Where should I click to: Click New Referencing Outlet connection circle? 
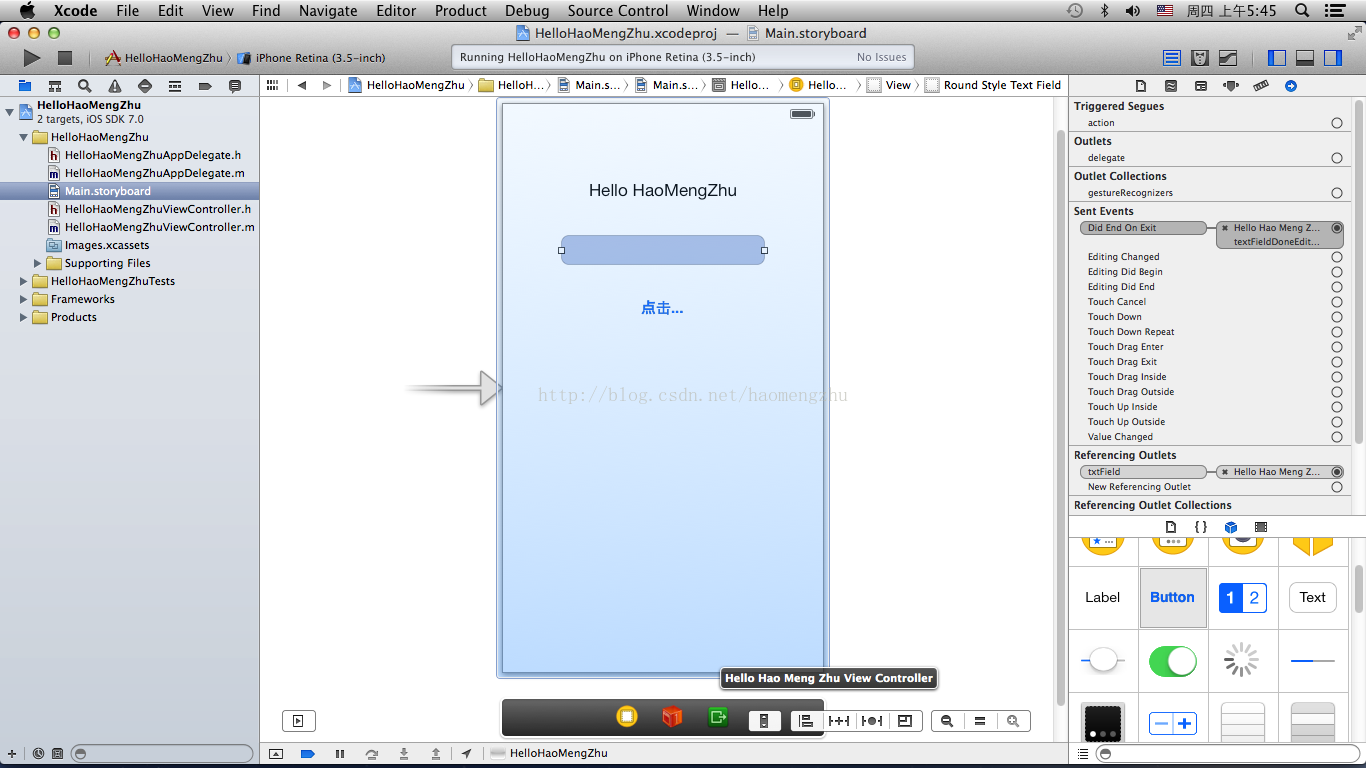1337,487
